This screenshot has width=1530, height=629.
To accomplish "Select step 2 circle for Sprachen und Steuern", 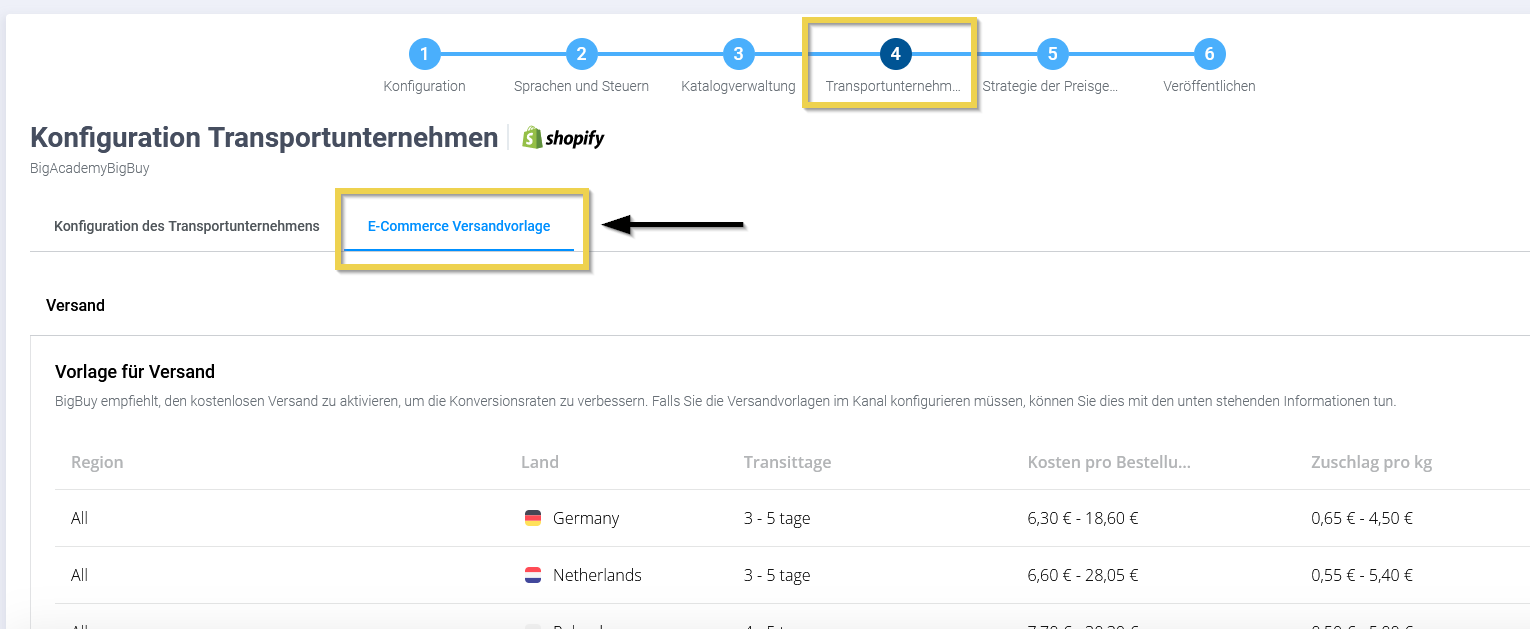I will 581,54.
